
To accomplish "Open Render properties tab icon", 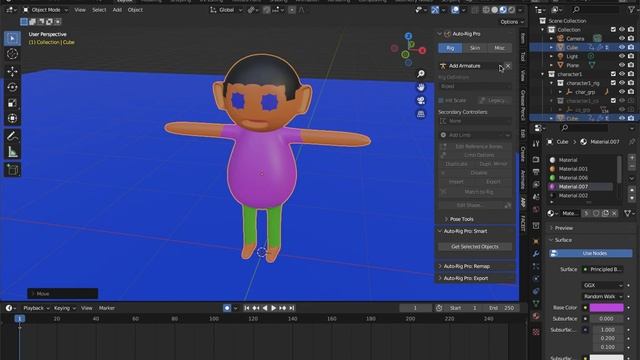I will 536,160.
